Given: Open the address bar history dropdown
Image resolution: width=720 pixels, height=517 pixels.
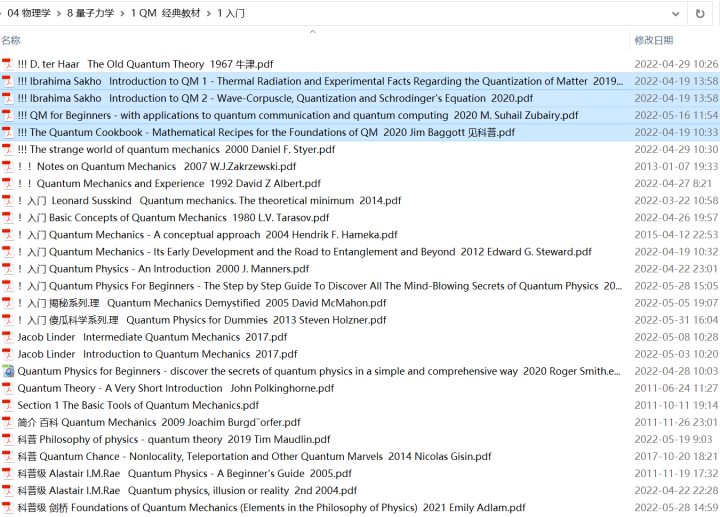Looking at the screenshot, I should click(675, 14).
